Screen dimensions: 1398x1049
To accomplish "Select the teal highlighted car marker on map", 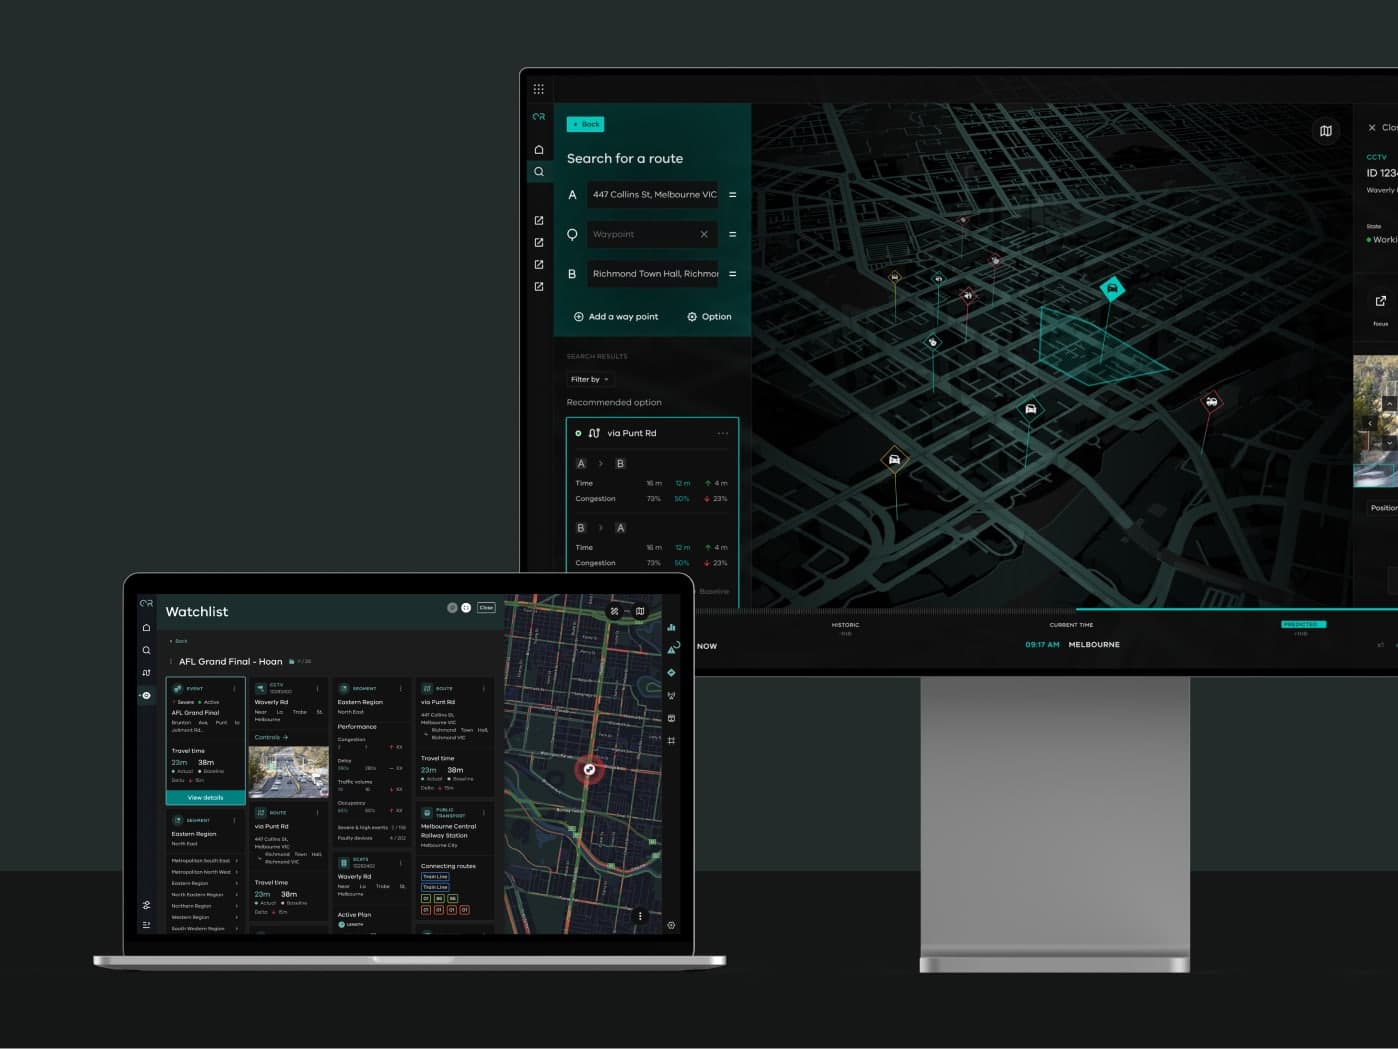I will click(x=1112, y=289).
